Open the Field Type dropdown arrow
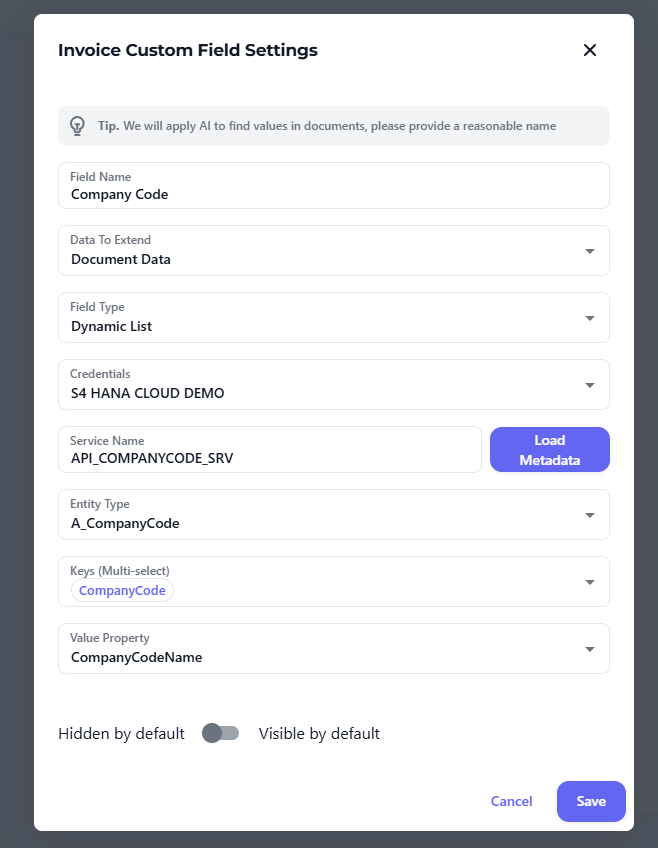This screenshot has height=848, width=658. [x=590, y=318]
